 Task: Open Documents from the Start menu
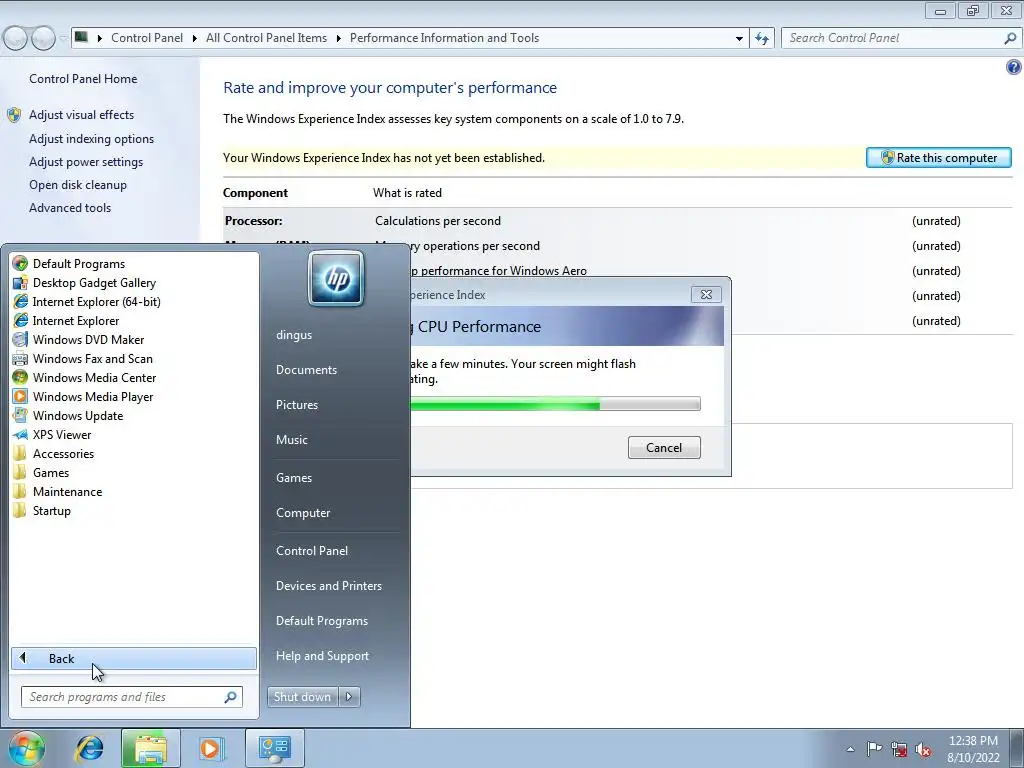click(x=306, y=370)
